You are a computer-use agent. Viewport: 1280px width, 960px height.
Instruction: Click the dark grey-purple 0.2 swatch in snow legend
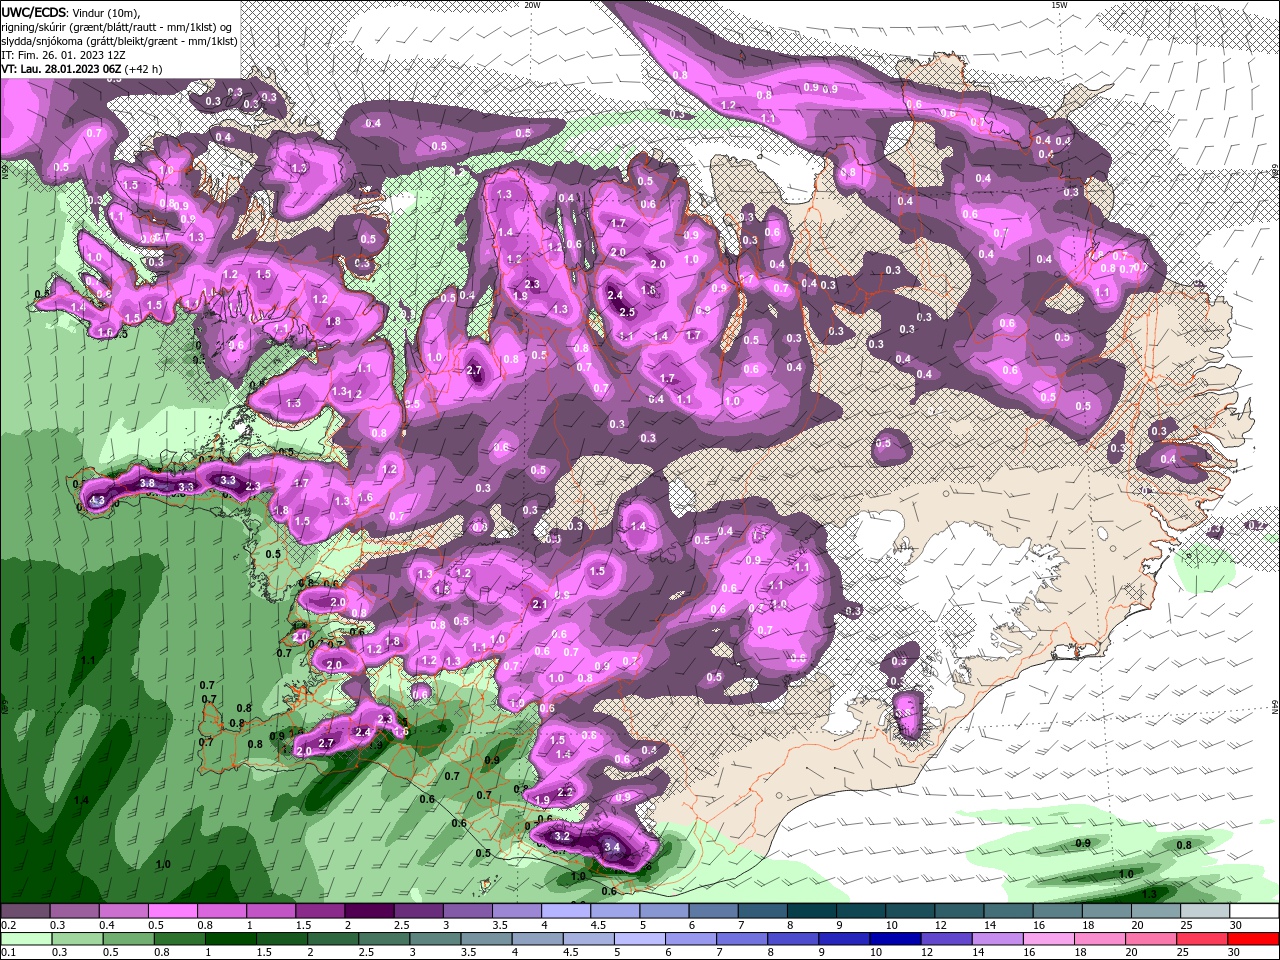[x=25, y=911]
